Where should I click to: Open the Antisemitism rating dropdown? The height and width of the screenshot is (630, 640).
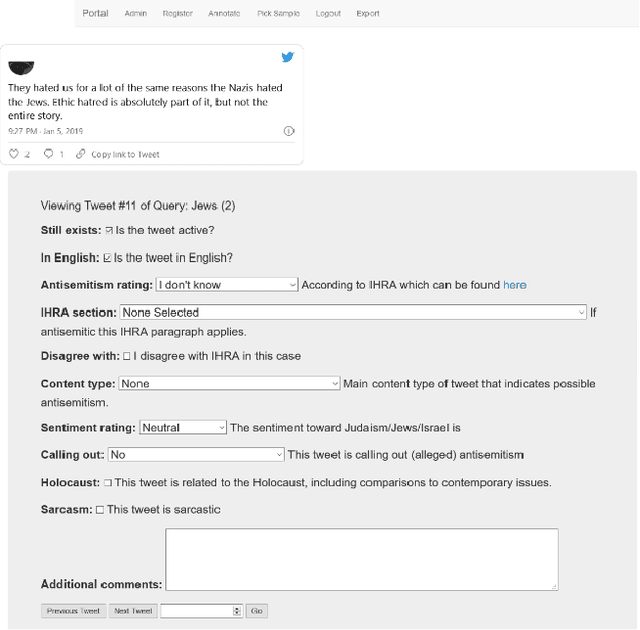pos(227,285)
